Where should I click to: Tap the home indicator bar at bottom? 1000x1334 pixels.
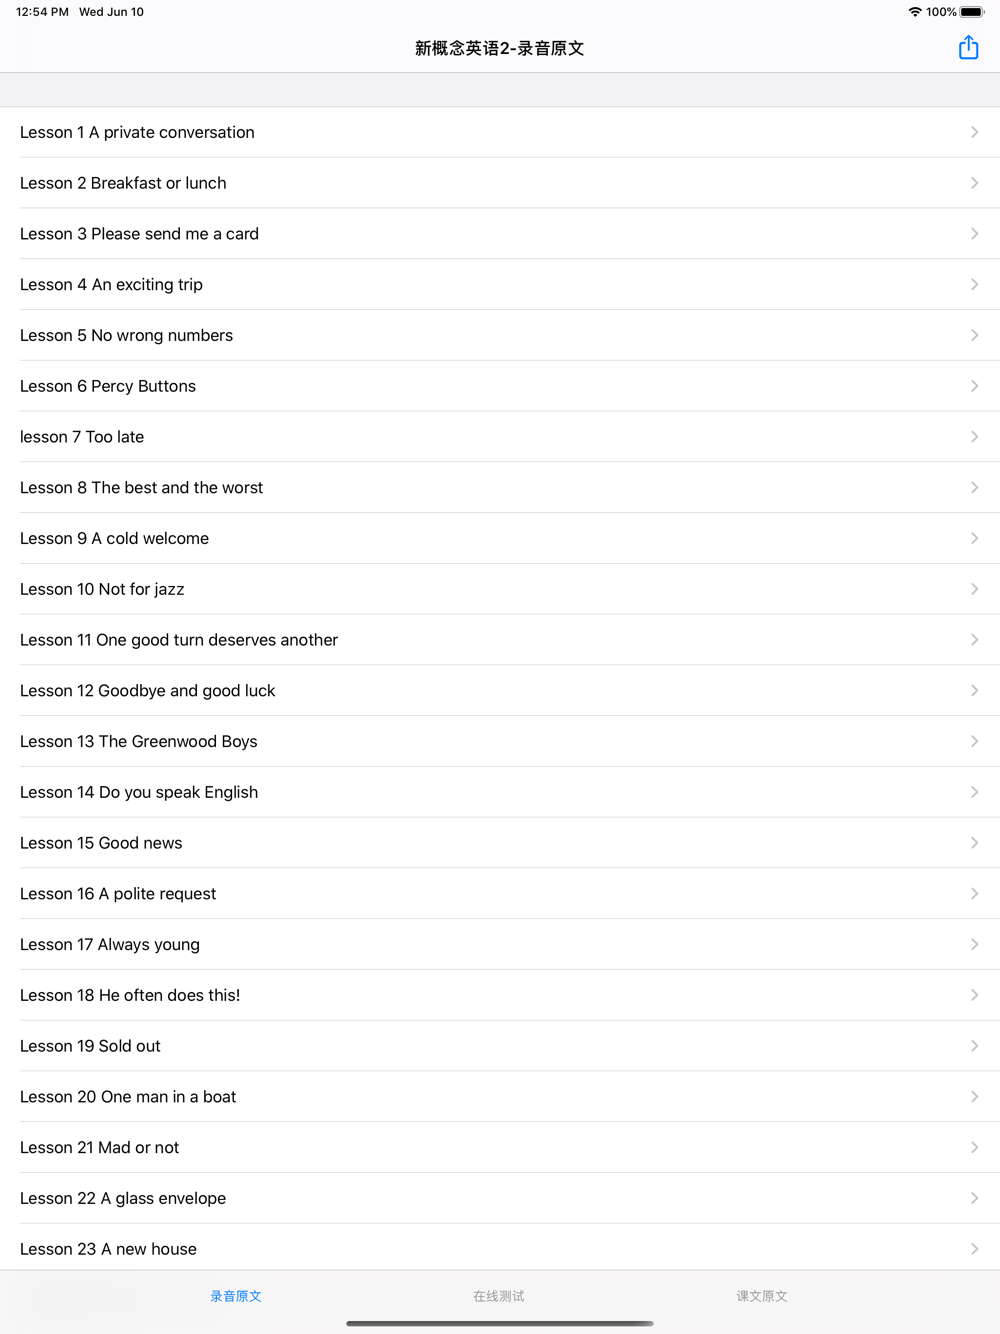pyautogui.click(x=500, y=1323)
